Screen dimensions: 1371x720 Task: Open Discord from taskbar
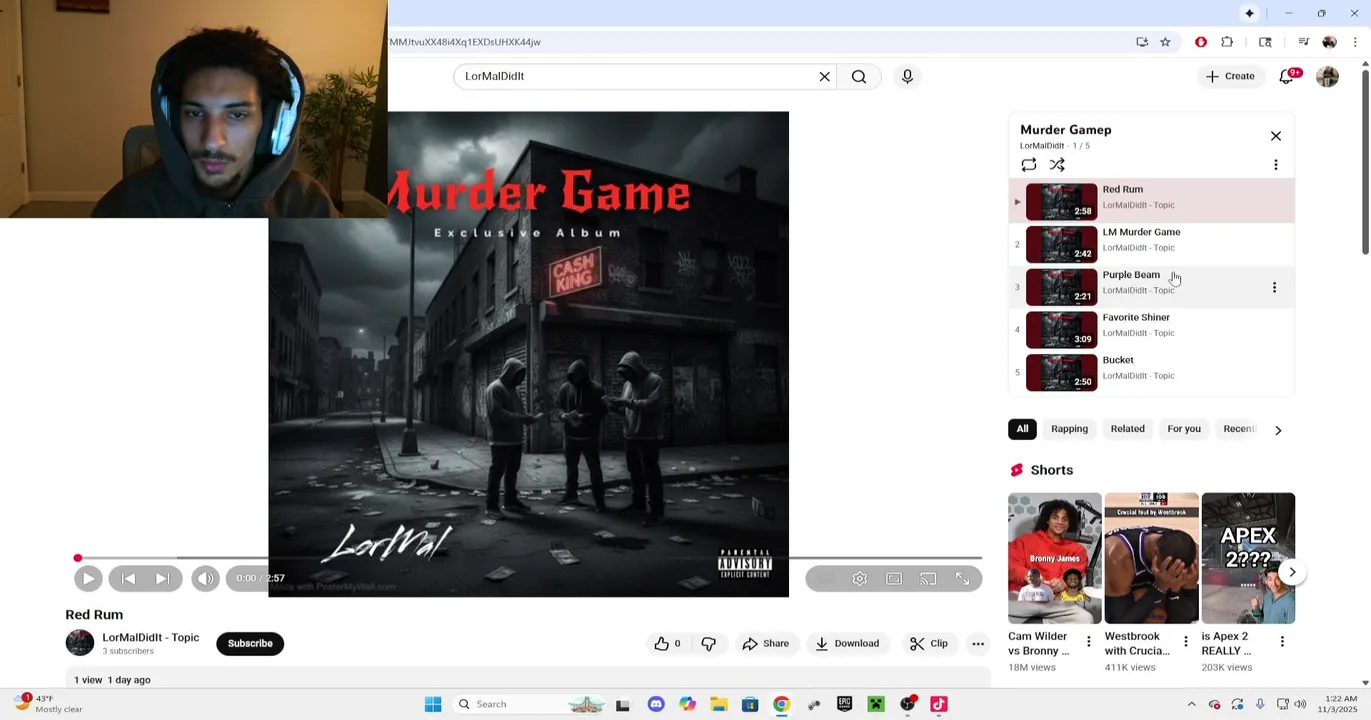click(x=656, y=704)
